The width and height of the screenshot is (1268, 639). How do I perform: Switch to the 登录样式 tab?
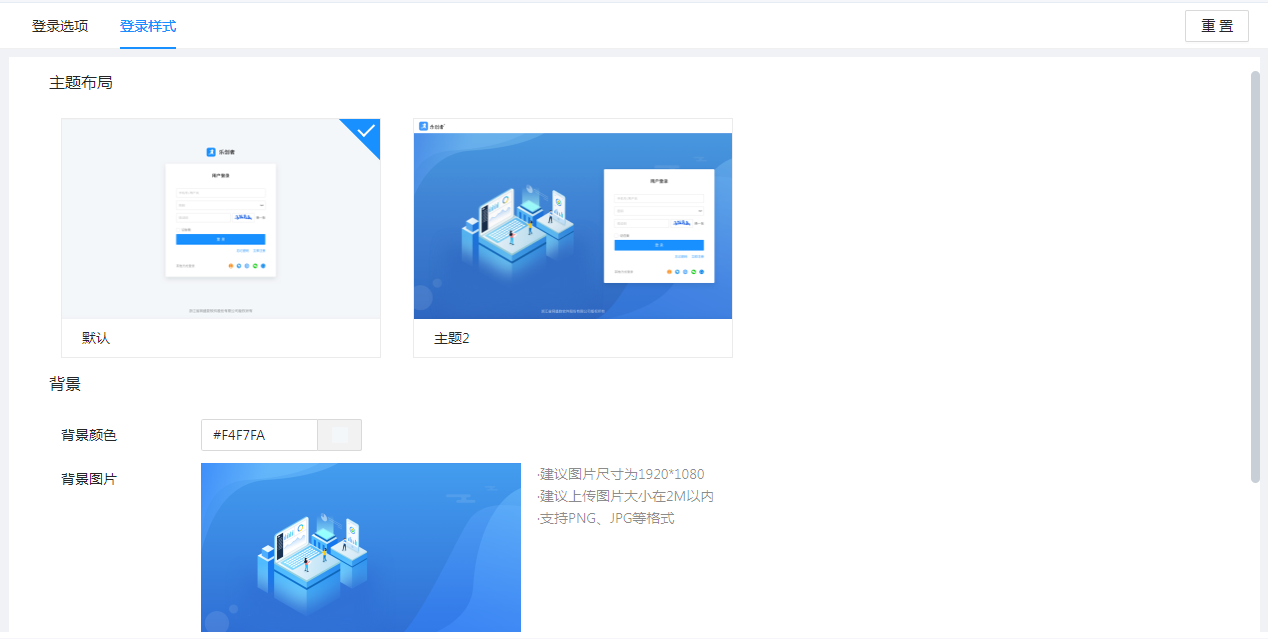click(148, 26)
